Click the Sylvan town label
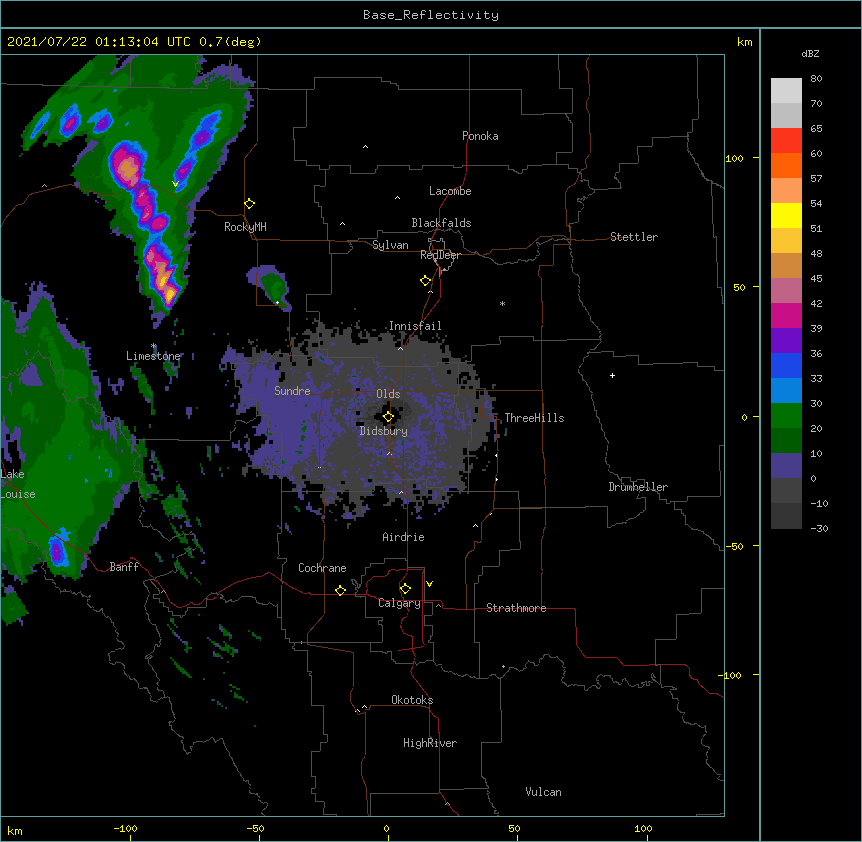Viewport: 862px width, 842px height. pos(390,245)
